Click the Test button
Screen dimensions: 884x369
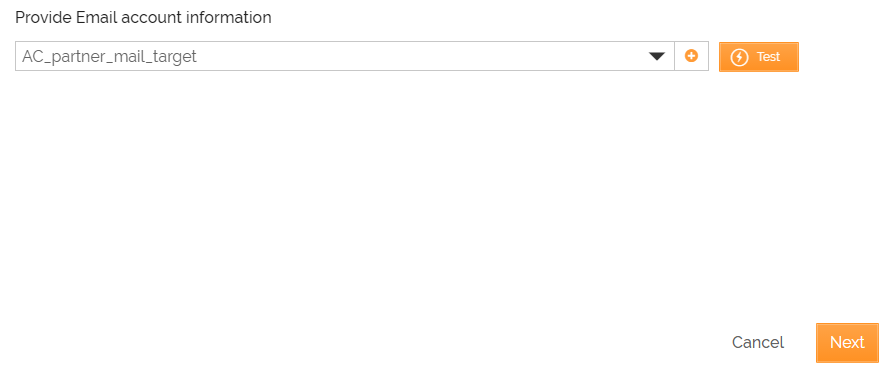[x=758, y=57]
